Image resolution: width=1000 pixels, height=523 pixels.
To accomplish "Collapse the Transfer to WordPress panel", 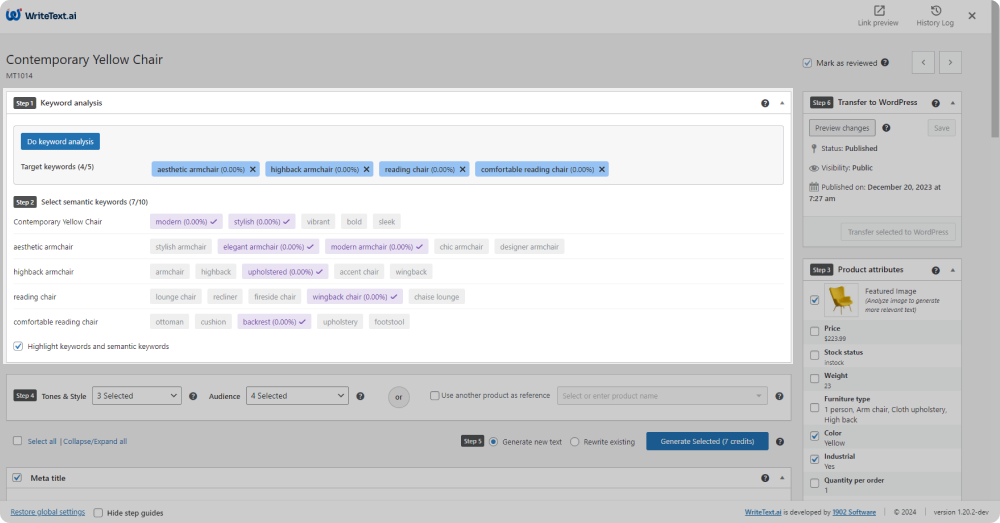I will point(953,103).
